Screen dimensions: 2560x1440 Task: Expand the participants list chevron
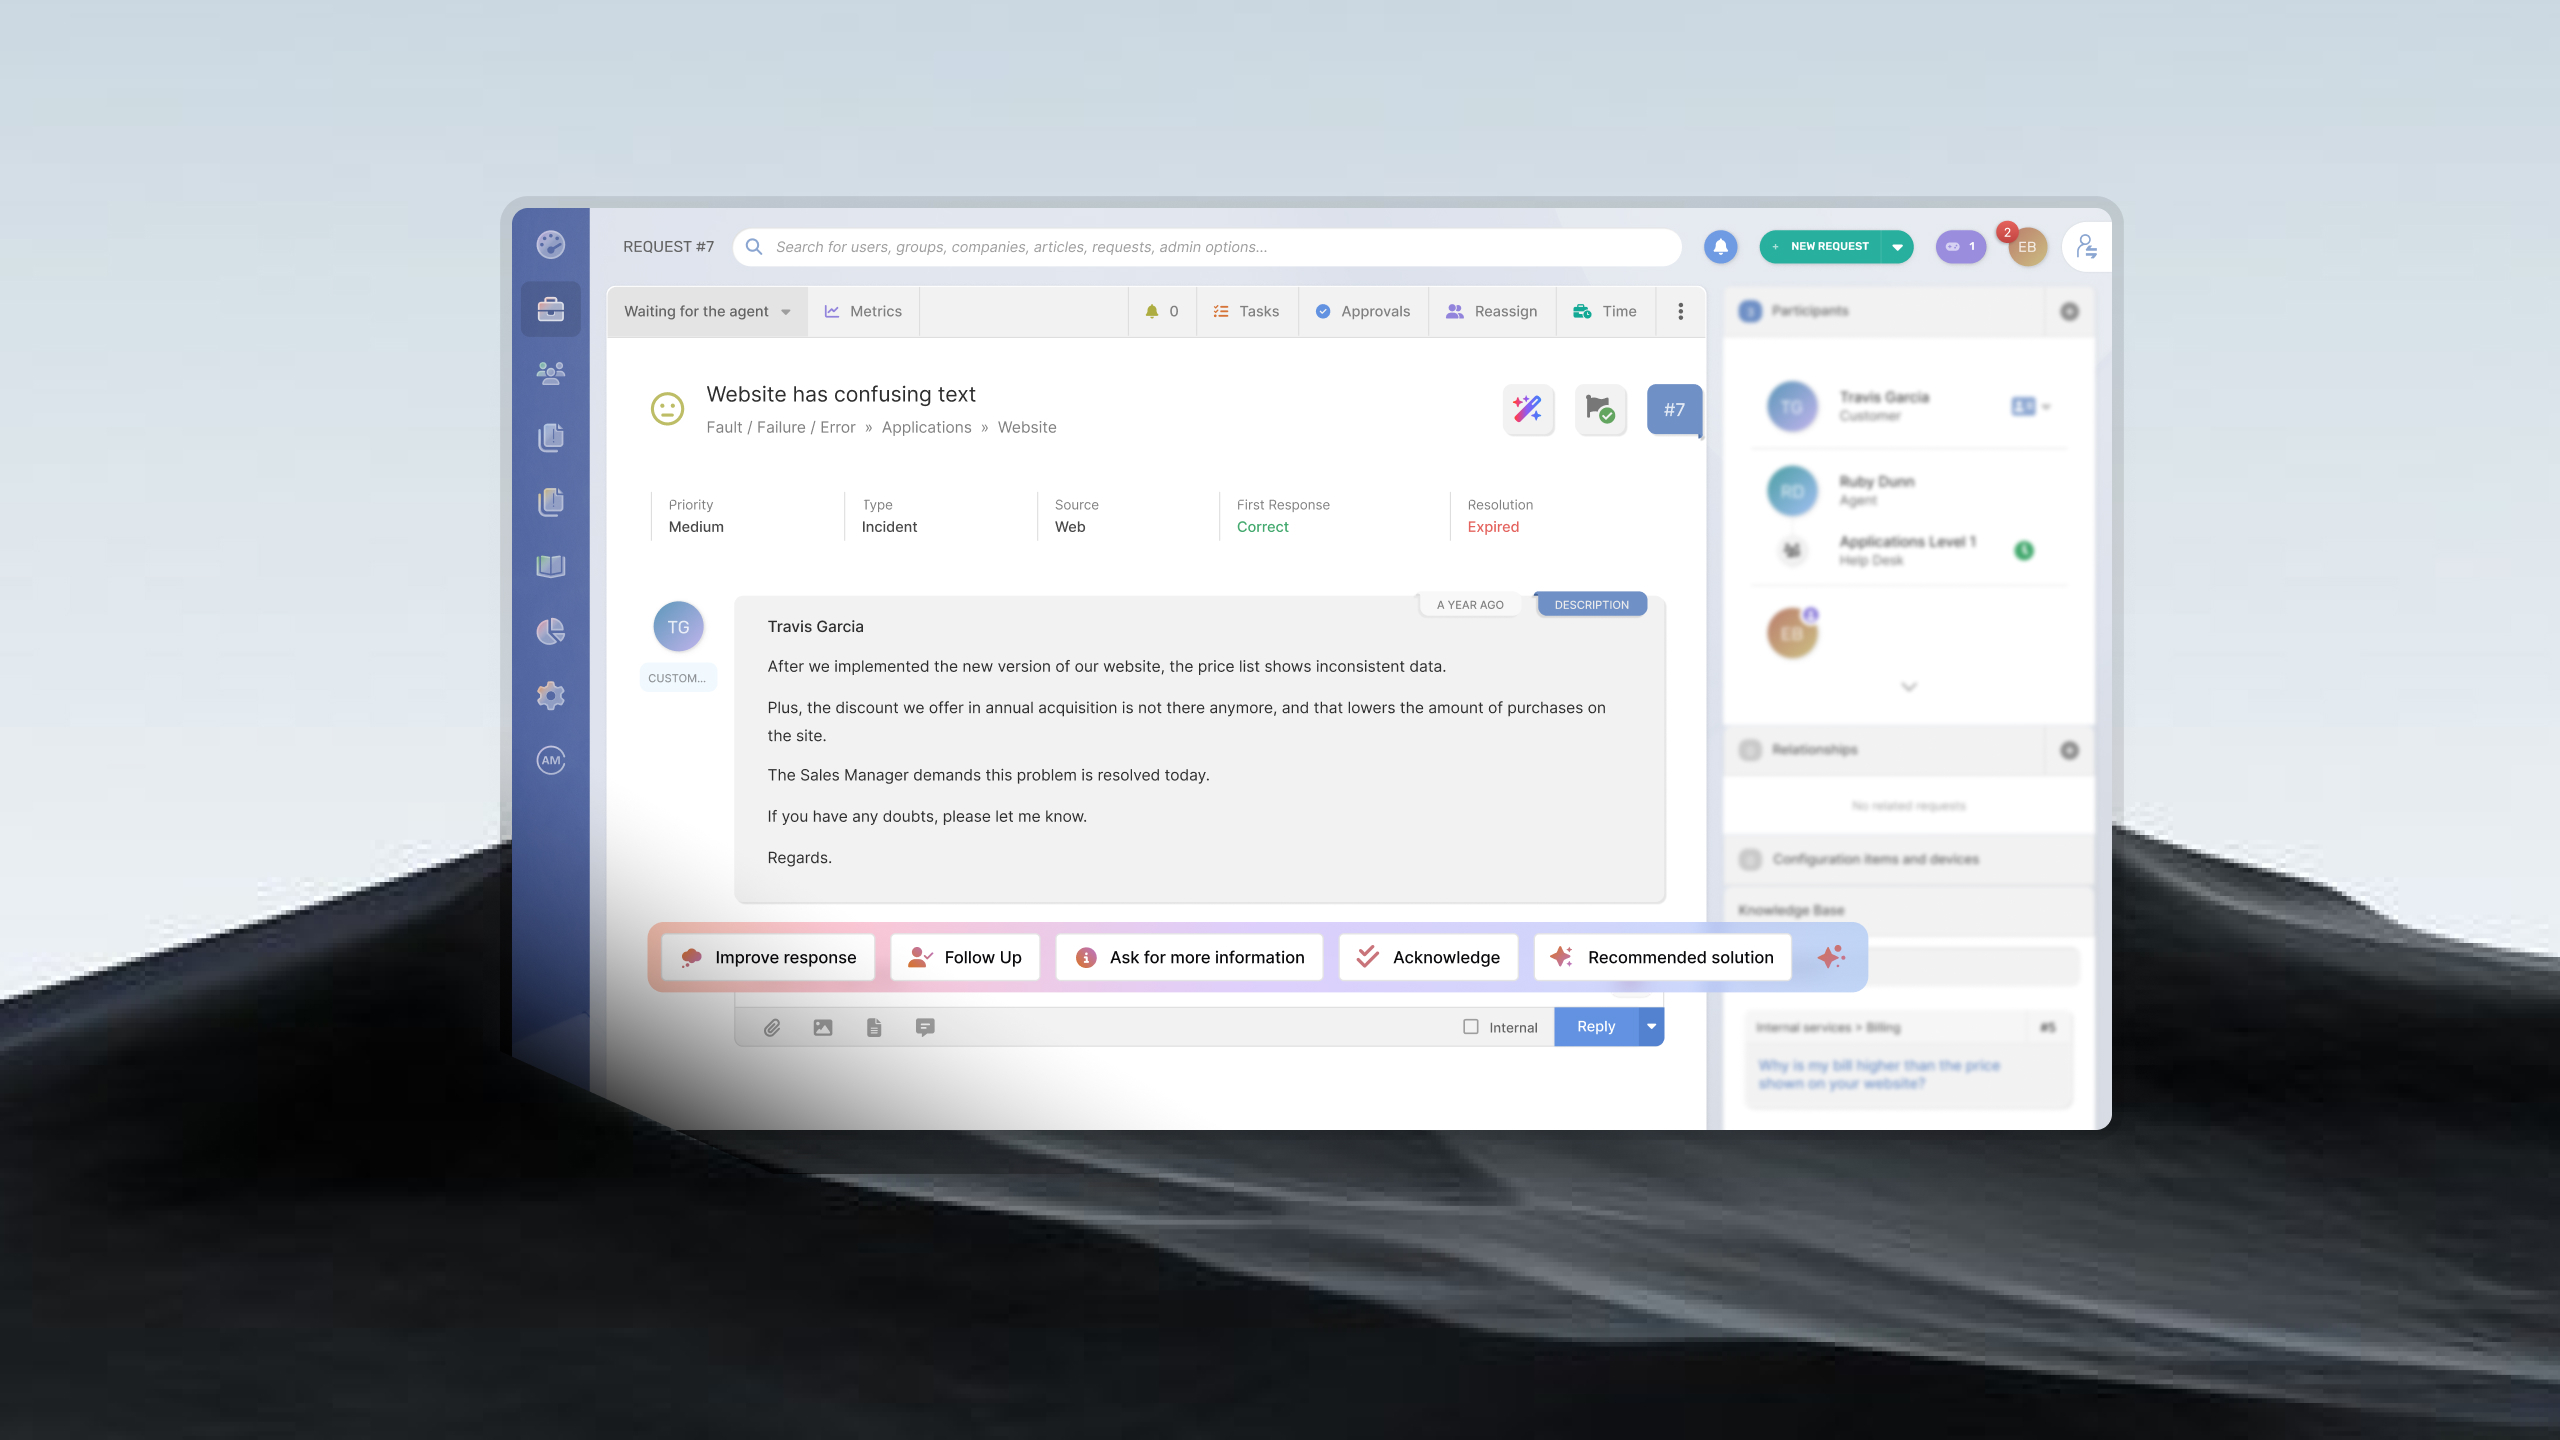pyautogui.click(x=1909, y=687)
